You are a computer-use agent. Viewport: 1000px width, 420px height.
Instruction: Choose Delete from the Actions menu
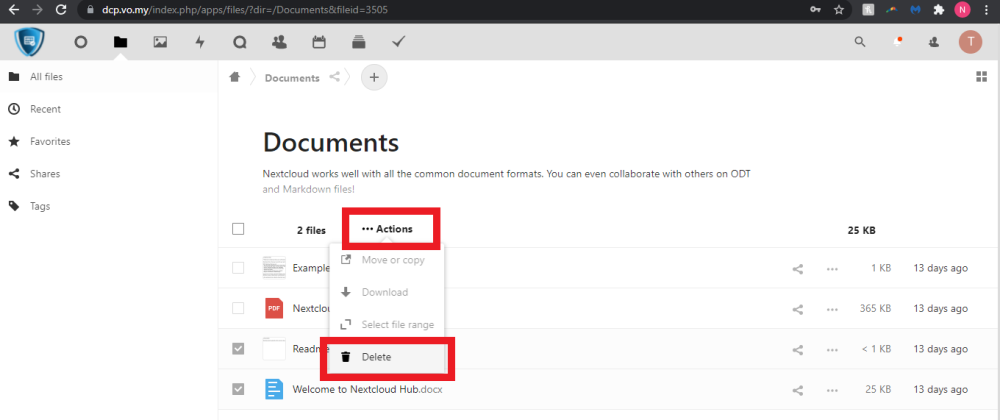click(x=376, y=357)
